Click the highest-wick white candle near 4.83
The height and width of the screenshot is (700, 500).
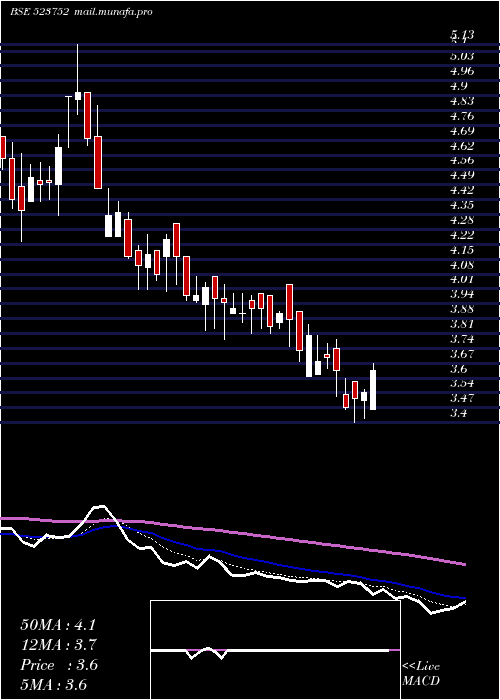point(78,96)
